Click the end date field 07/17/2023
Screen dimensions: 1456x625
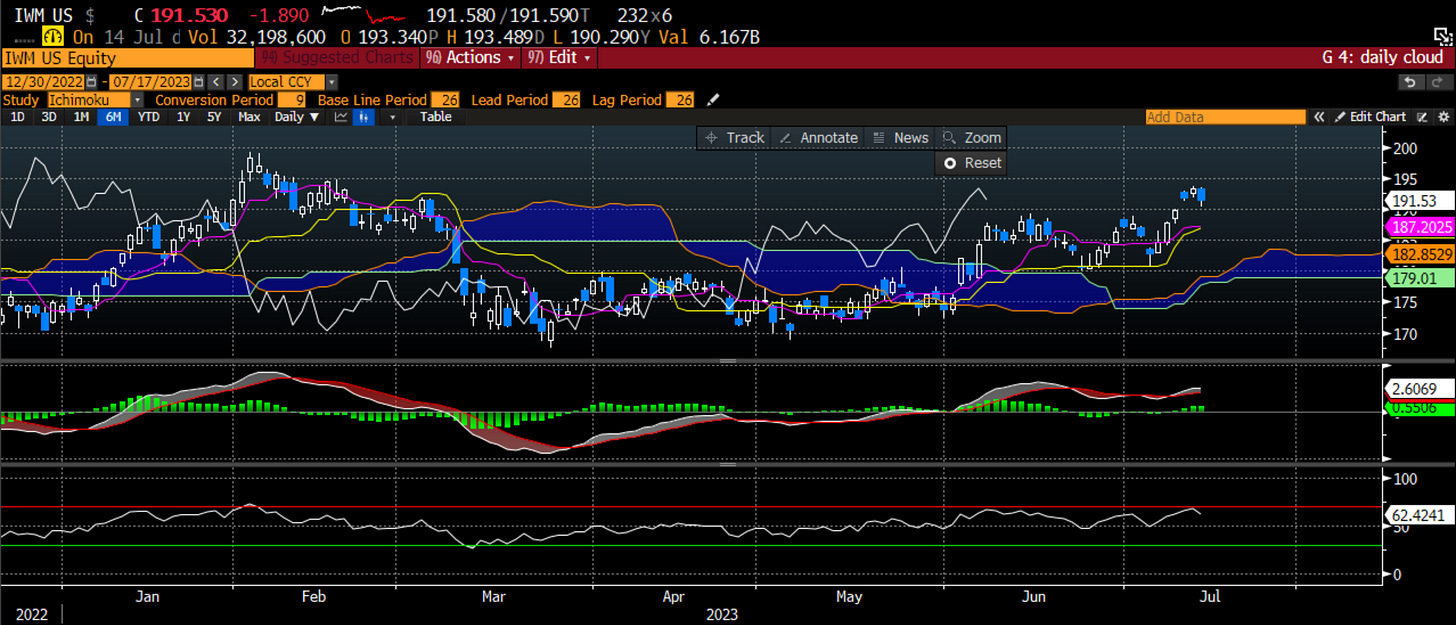click(150, 82)
